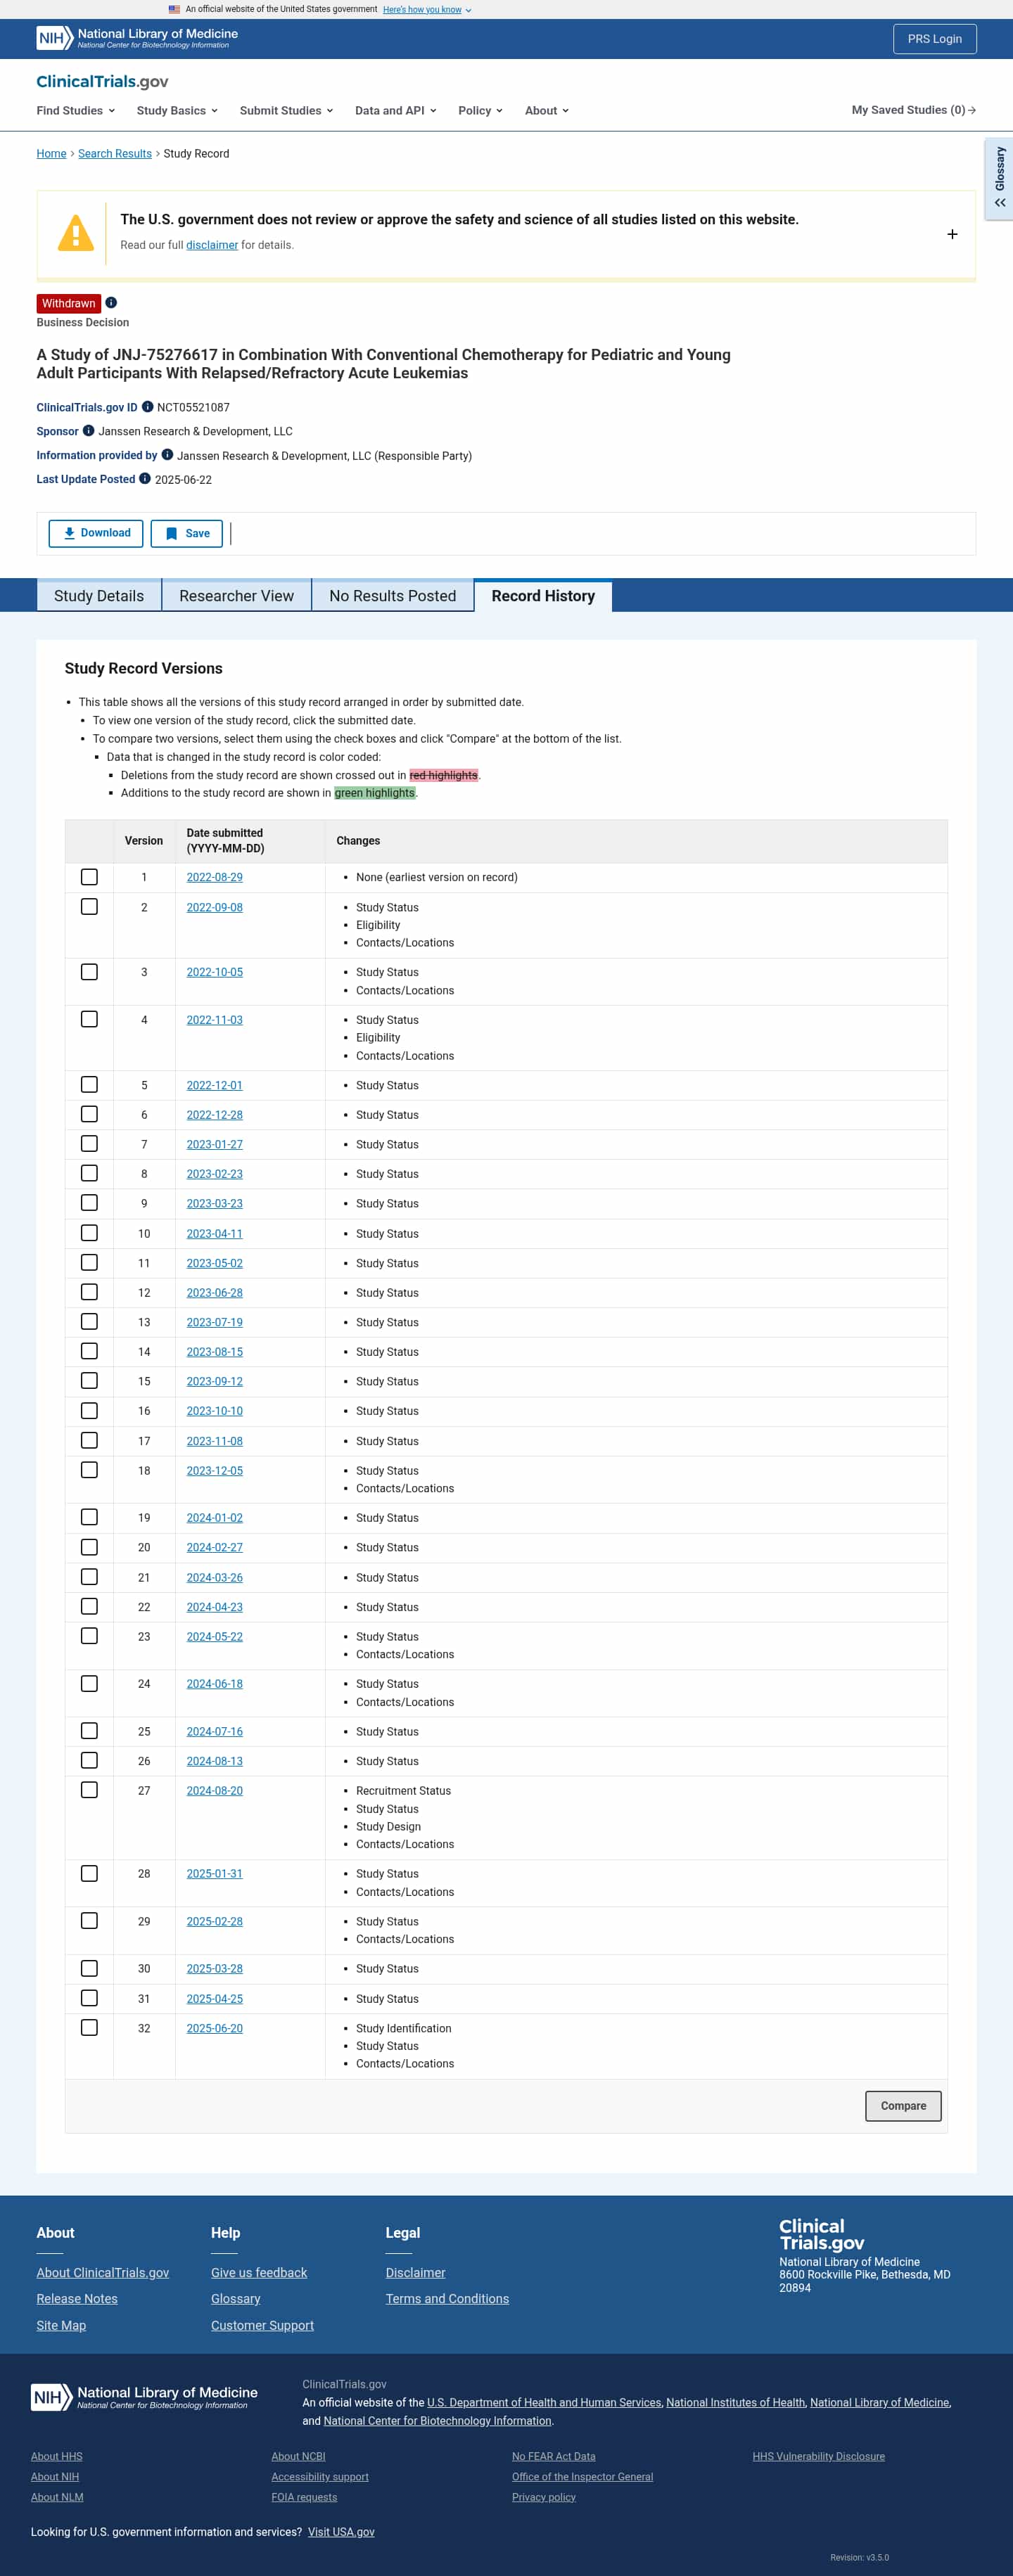
Task: Open the ClinicalTrials.gov home logo
Action: coord(102,82)
